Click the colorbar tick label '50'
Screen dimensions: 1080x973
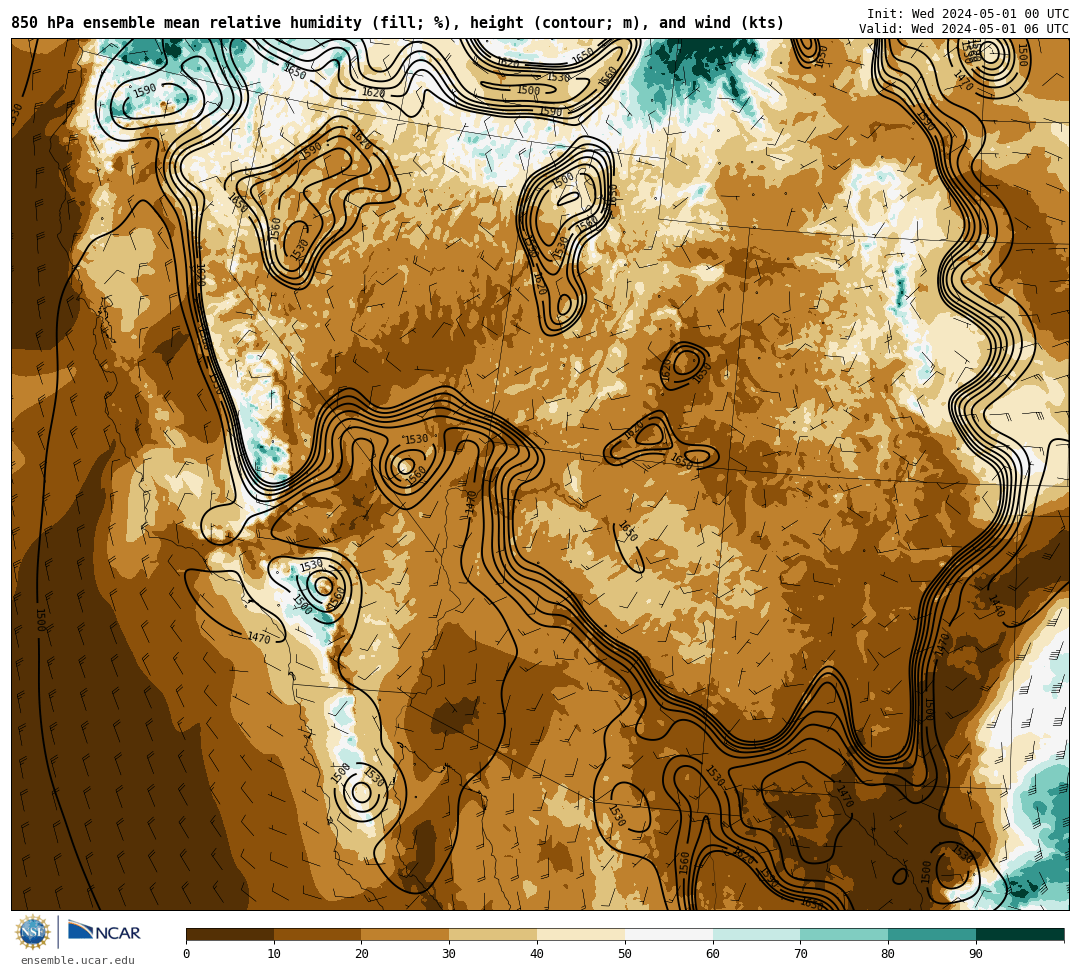point(625,954)
